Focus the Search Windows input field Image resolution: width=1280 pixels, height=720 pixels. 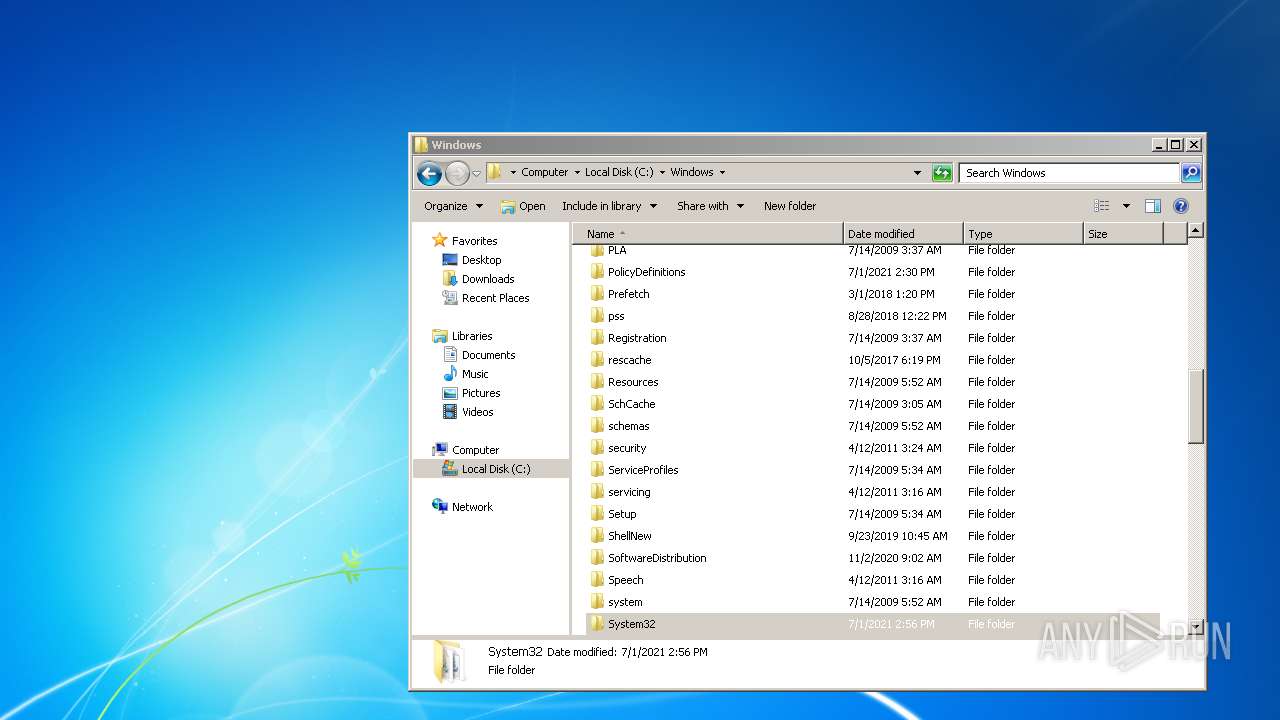click(x=1069, y=173)
